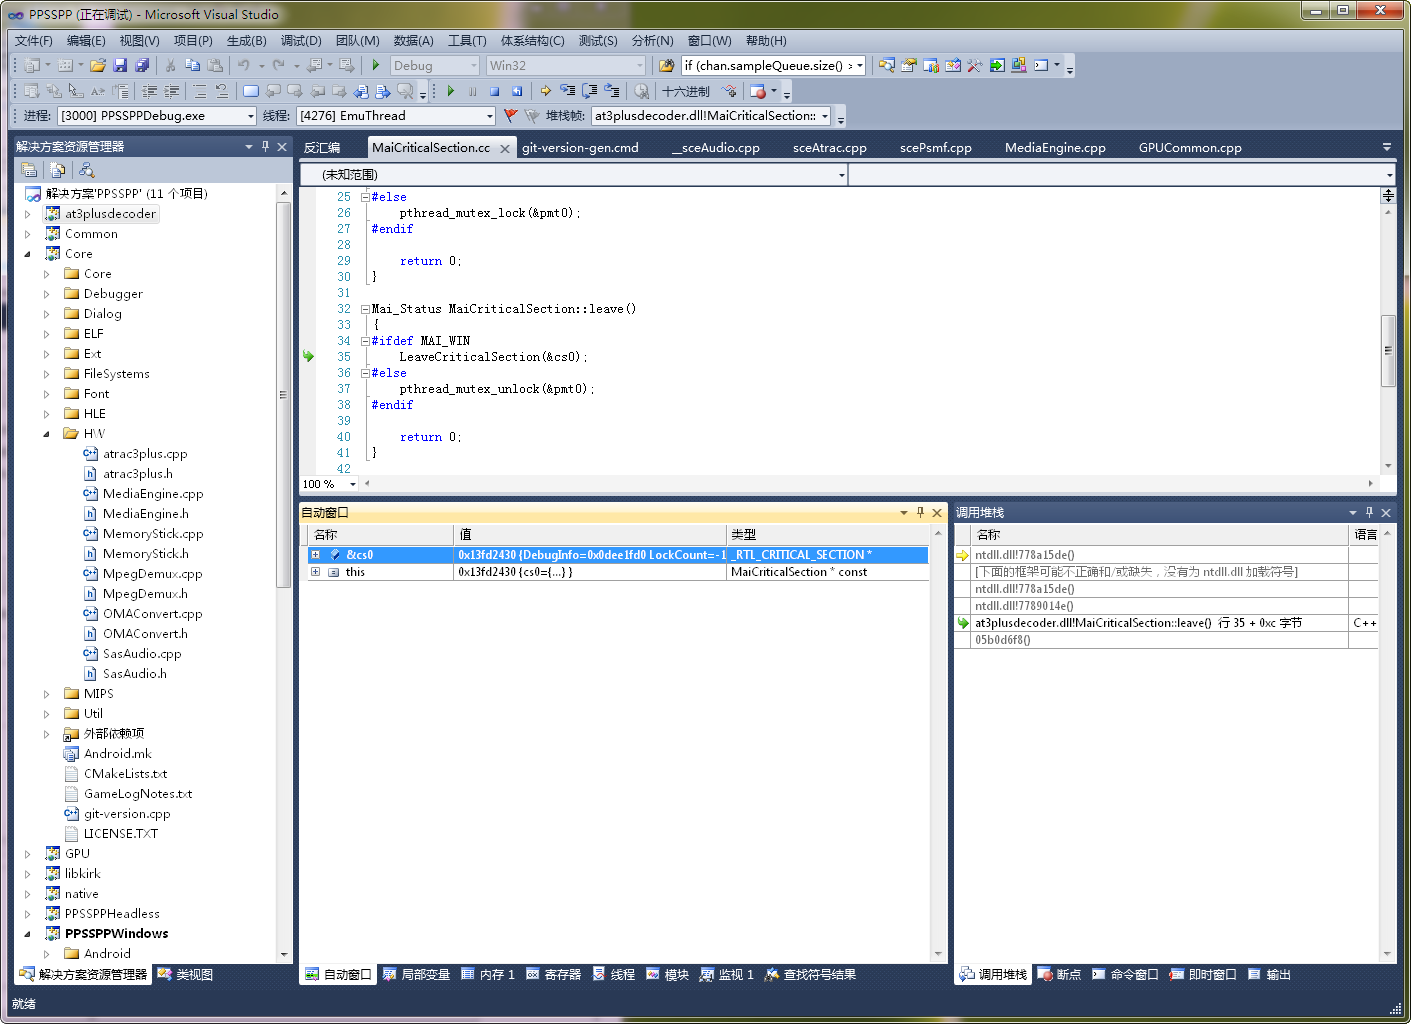Click the Undo arrow icon

pyautogui.click(x=243, y=65)
